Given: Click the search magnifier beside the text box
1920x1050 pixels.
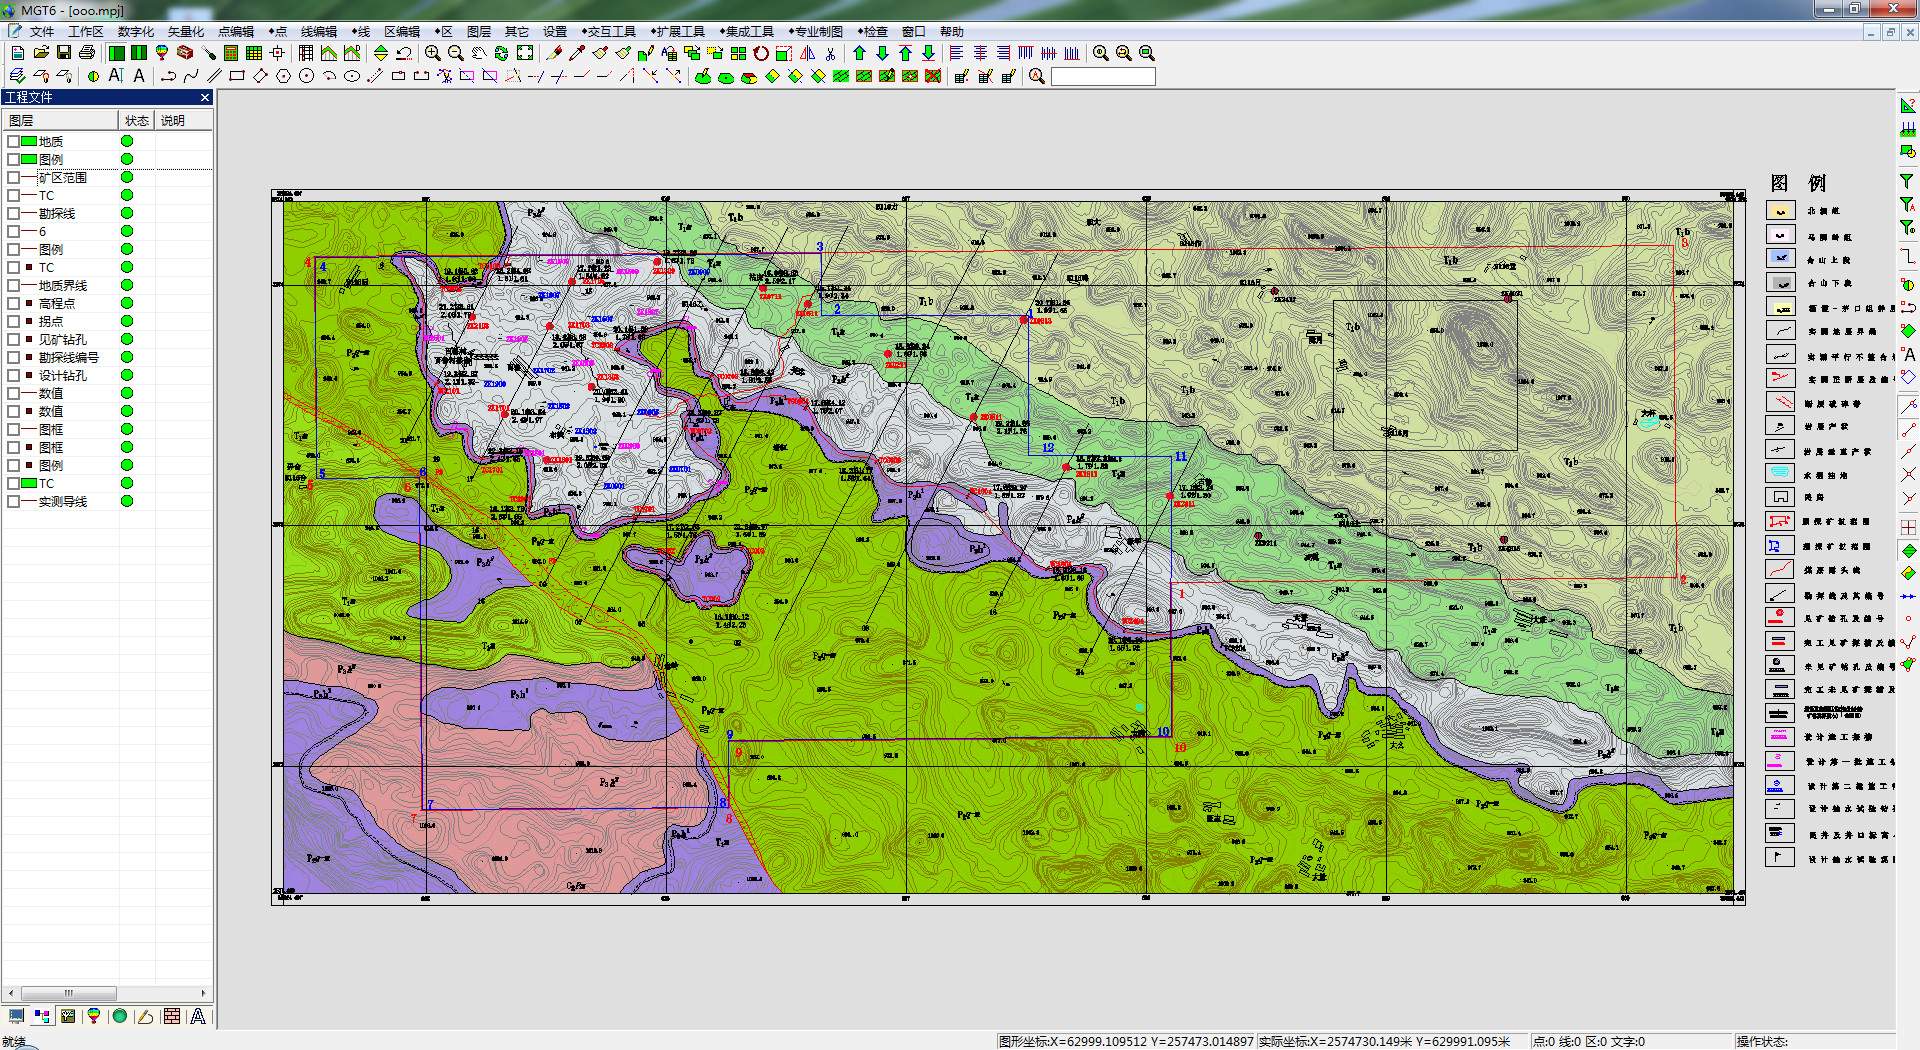Looking at the screenshot, I should (x=1037, y=76).
